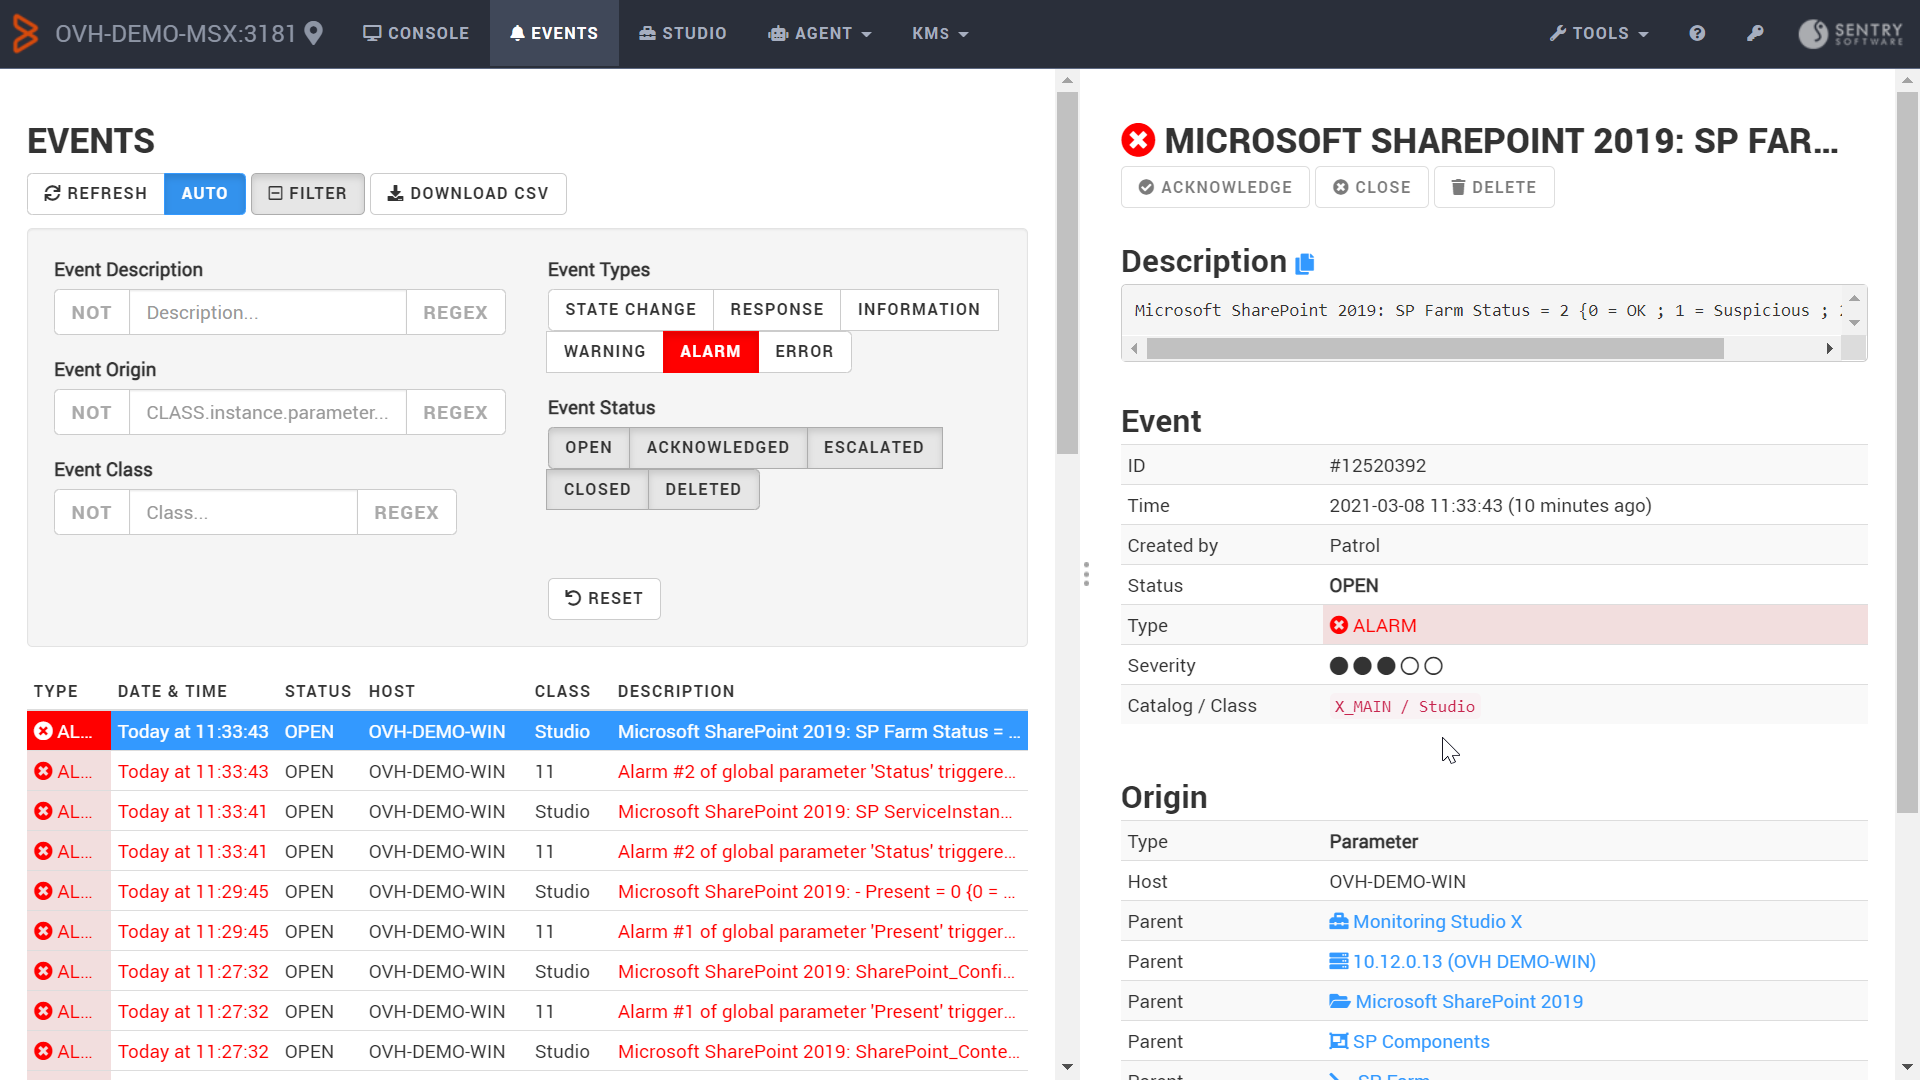Viewport: 1920px width, 1080px height.
Task: Click folder icon beside Microsoft SharePoint 2019
Action: pos(1339,1001)
